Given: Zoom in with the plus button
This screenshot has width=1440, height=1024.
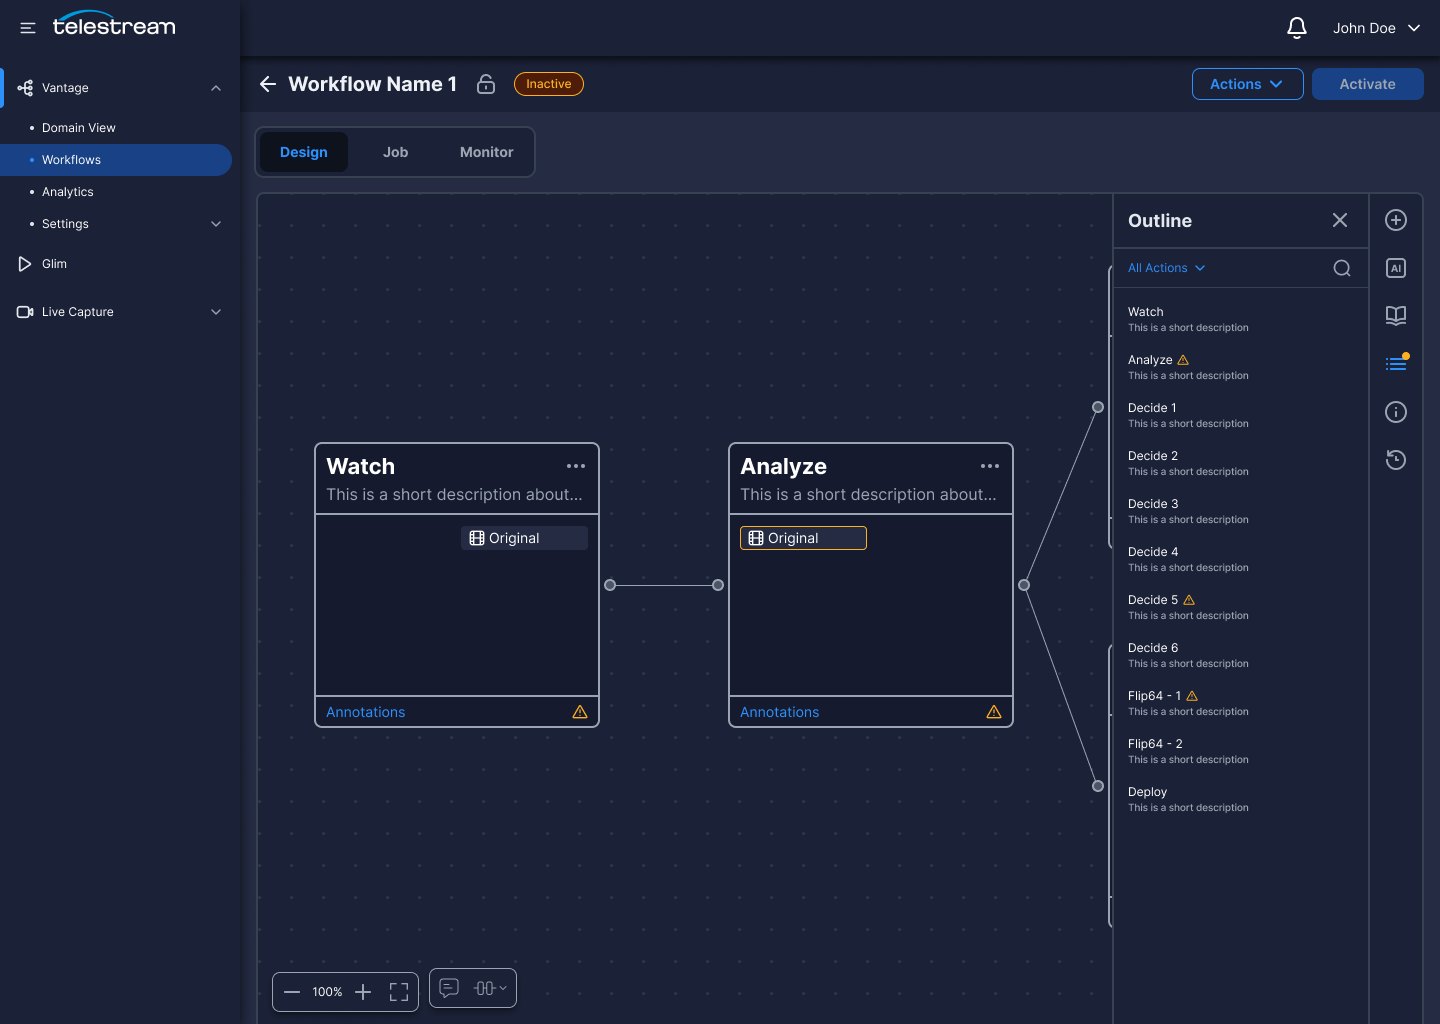Looking at the screenshot, I should click(363, 992).
